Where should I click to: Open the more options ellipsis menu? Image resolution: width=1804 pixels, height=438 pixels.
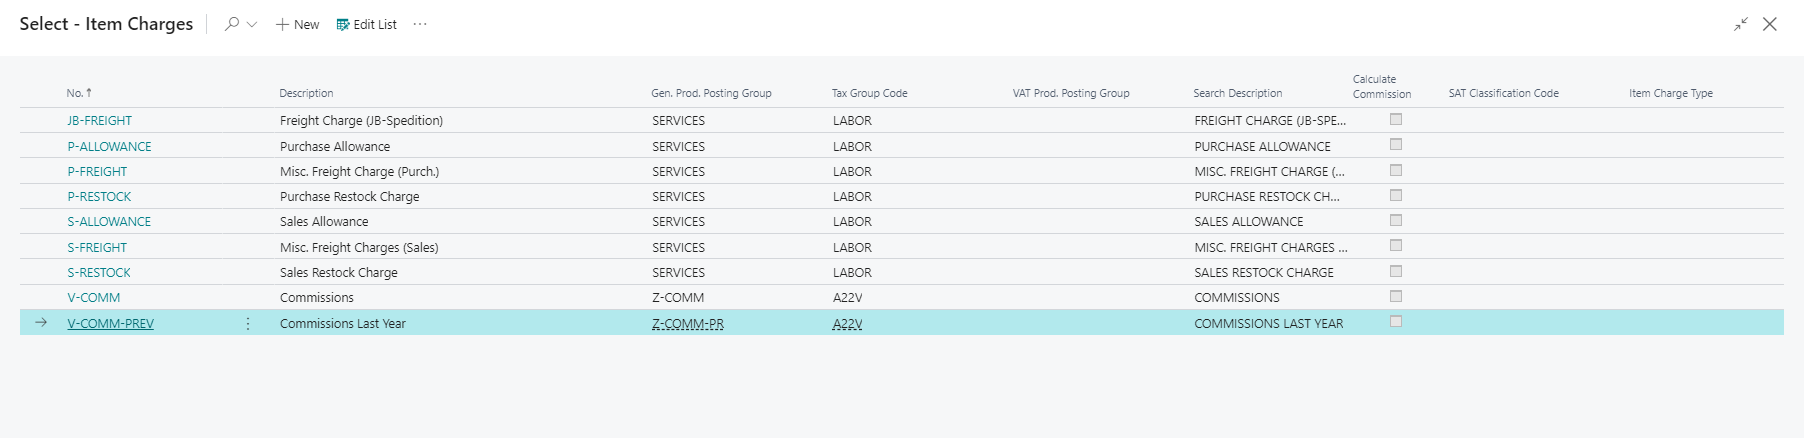click(x=420, y=24)
